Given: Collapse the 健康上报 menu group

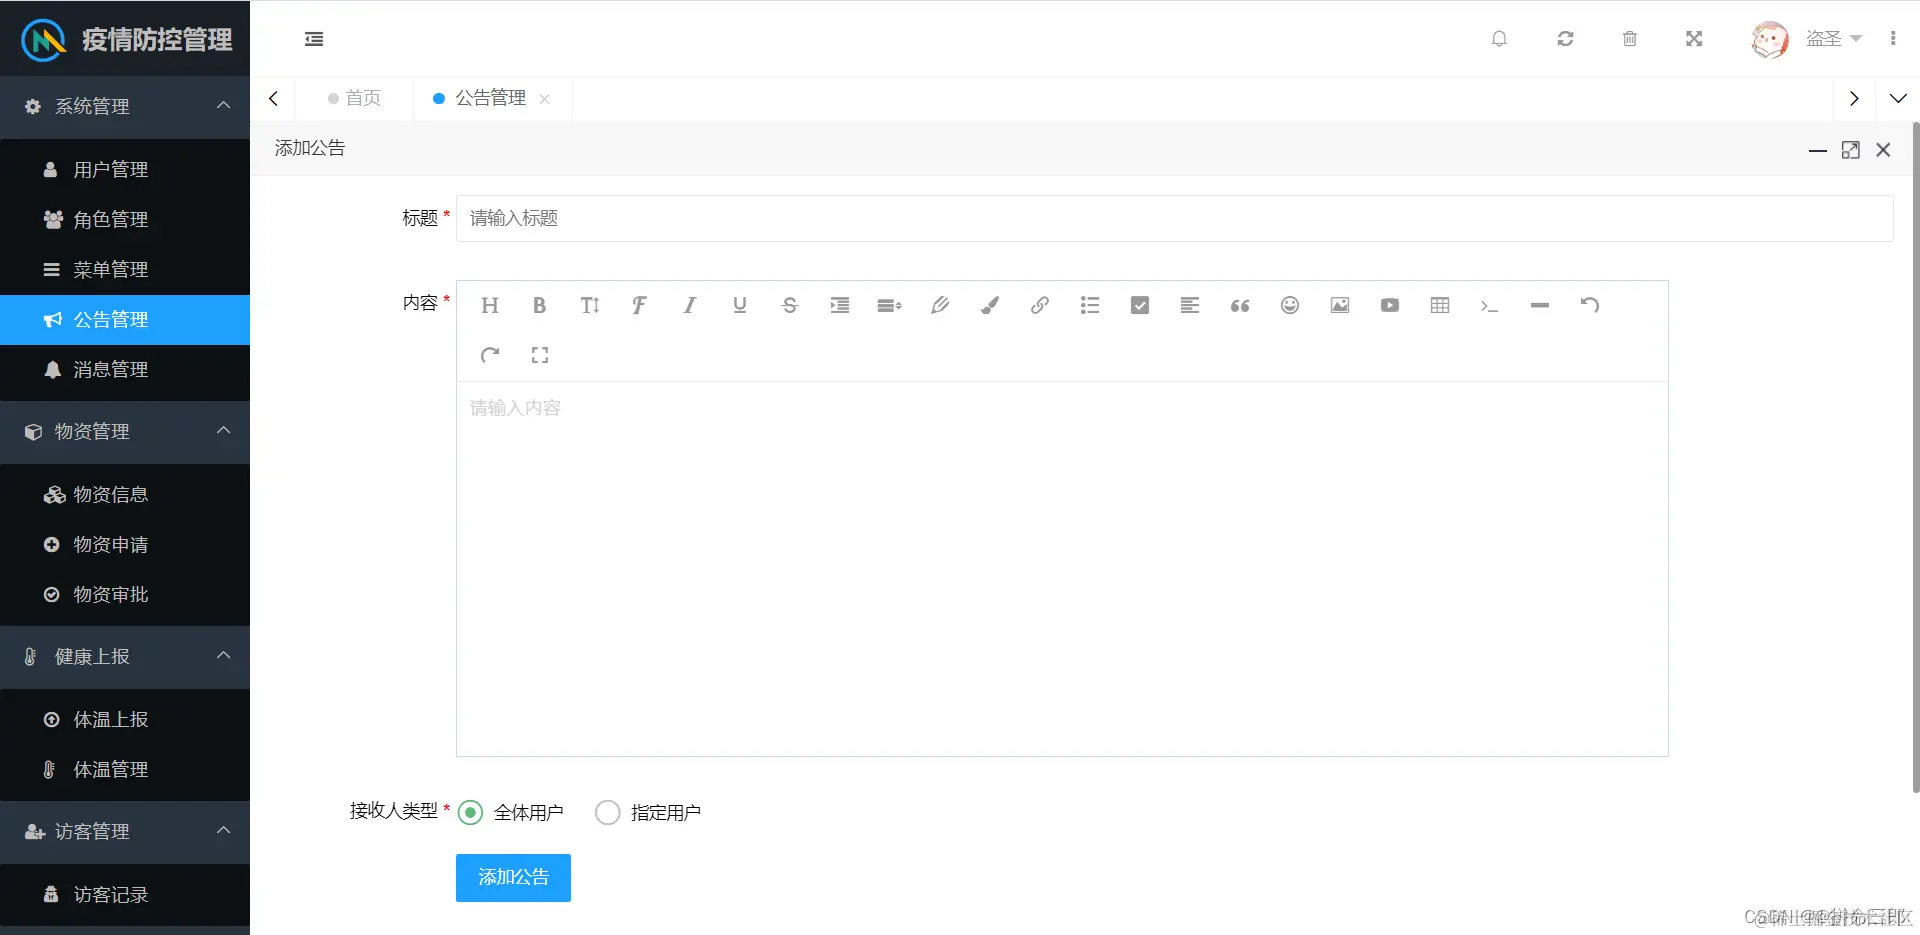Looking at the screenshot, I should (x=125, y=656).
